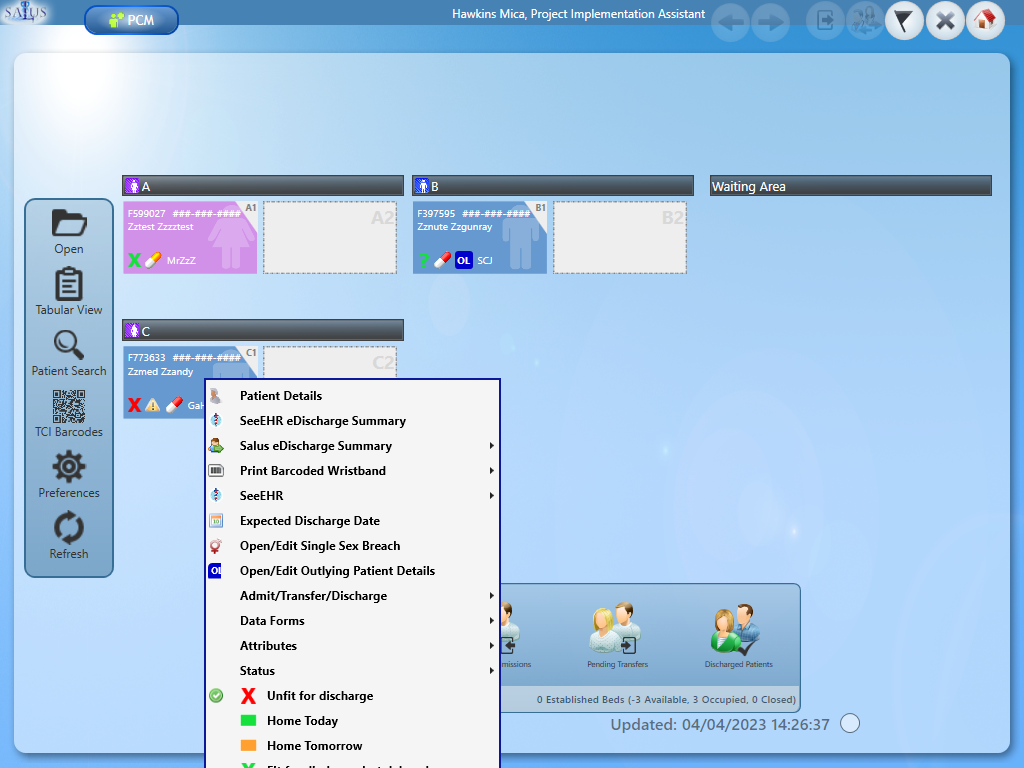Click the green question mark on bed B1
1024x768 pixels.
(424, 260)
